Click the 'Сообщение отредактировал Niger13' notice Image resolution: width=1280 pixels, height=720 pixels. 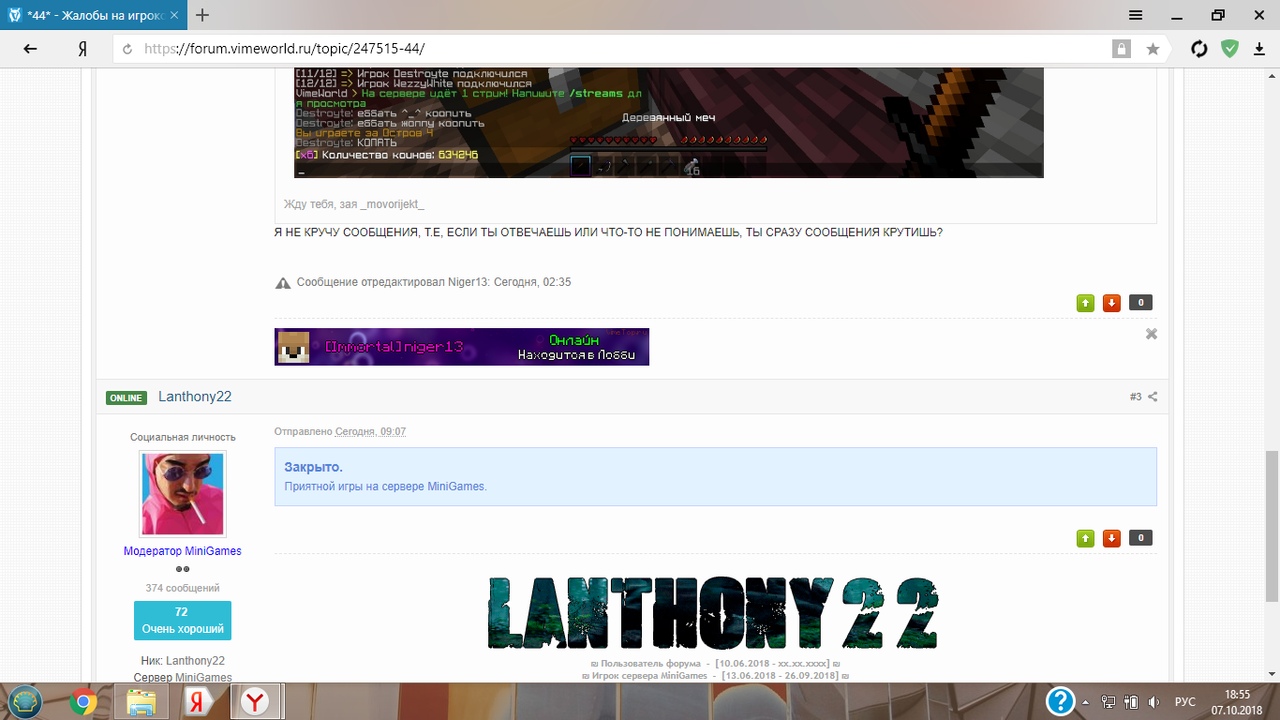[434, 282]
